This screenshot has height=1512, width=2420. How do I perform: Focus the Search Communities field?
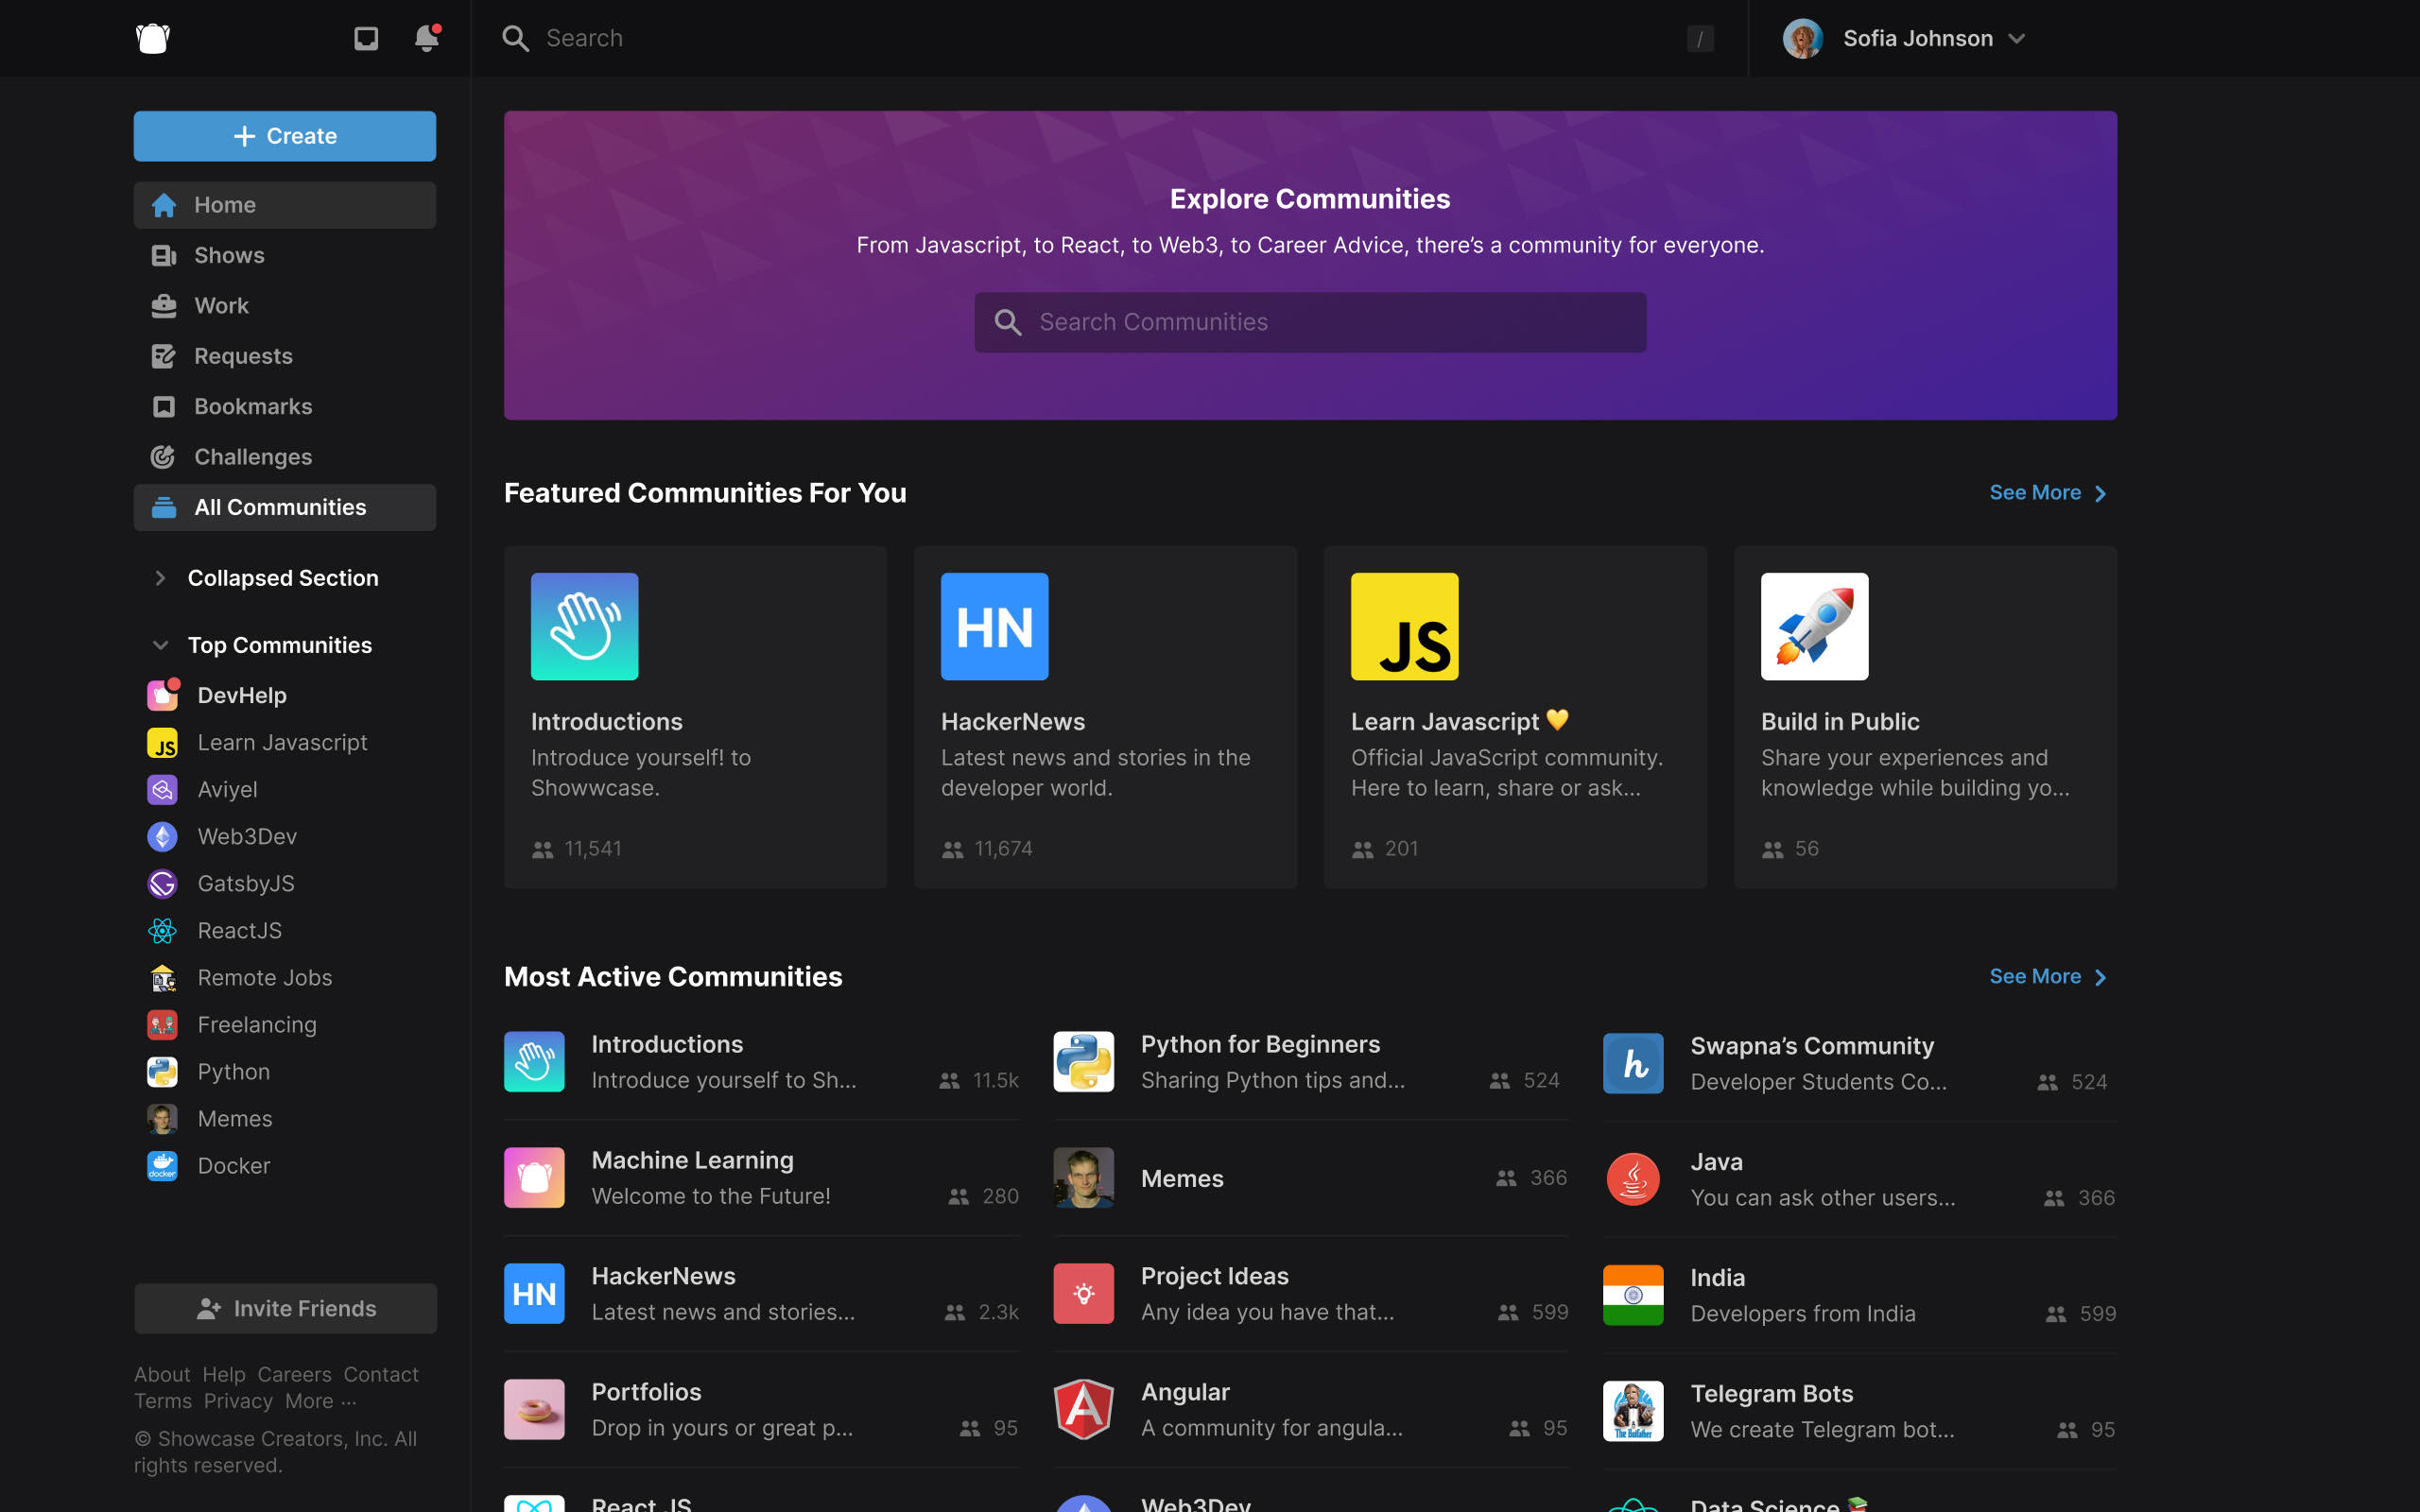[1310, 322]
